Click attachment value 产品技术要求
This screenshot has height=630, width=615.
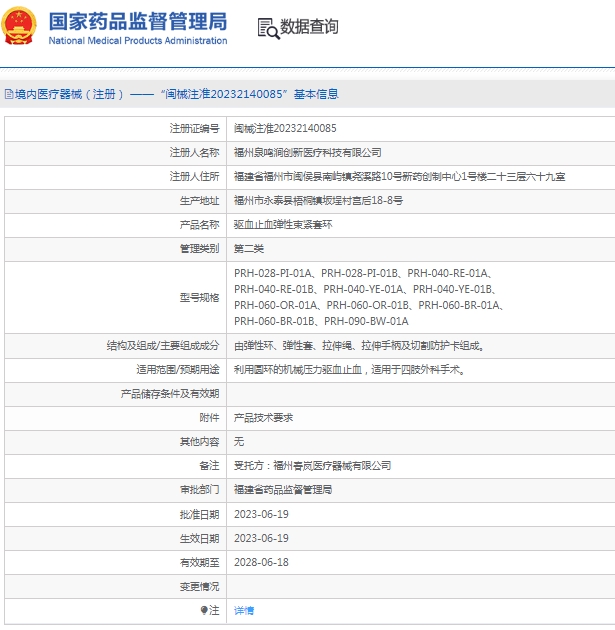coord(264,417)
